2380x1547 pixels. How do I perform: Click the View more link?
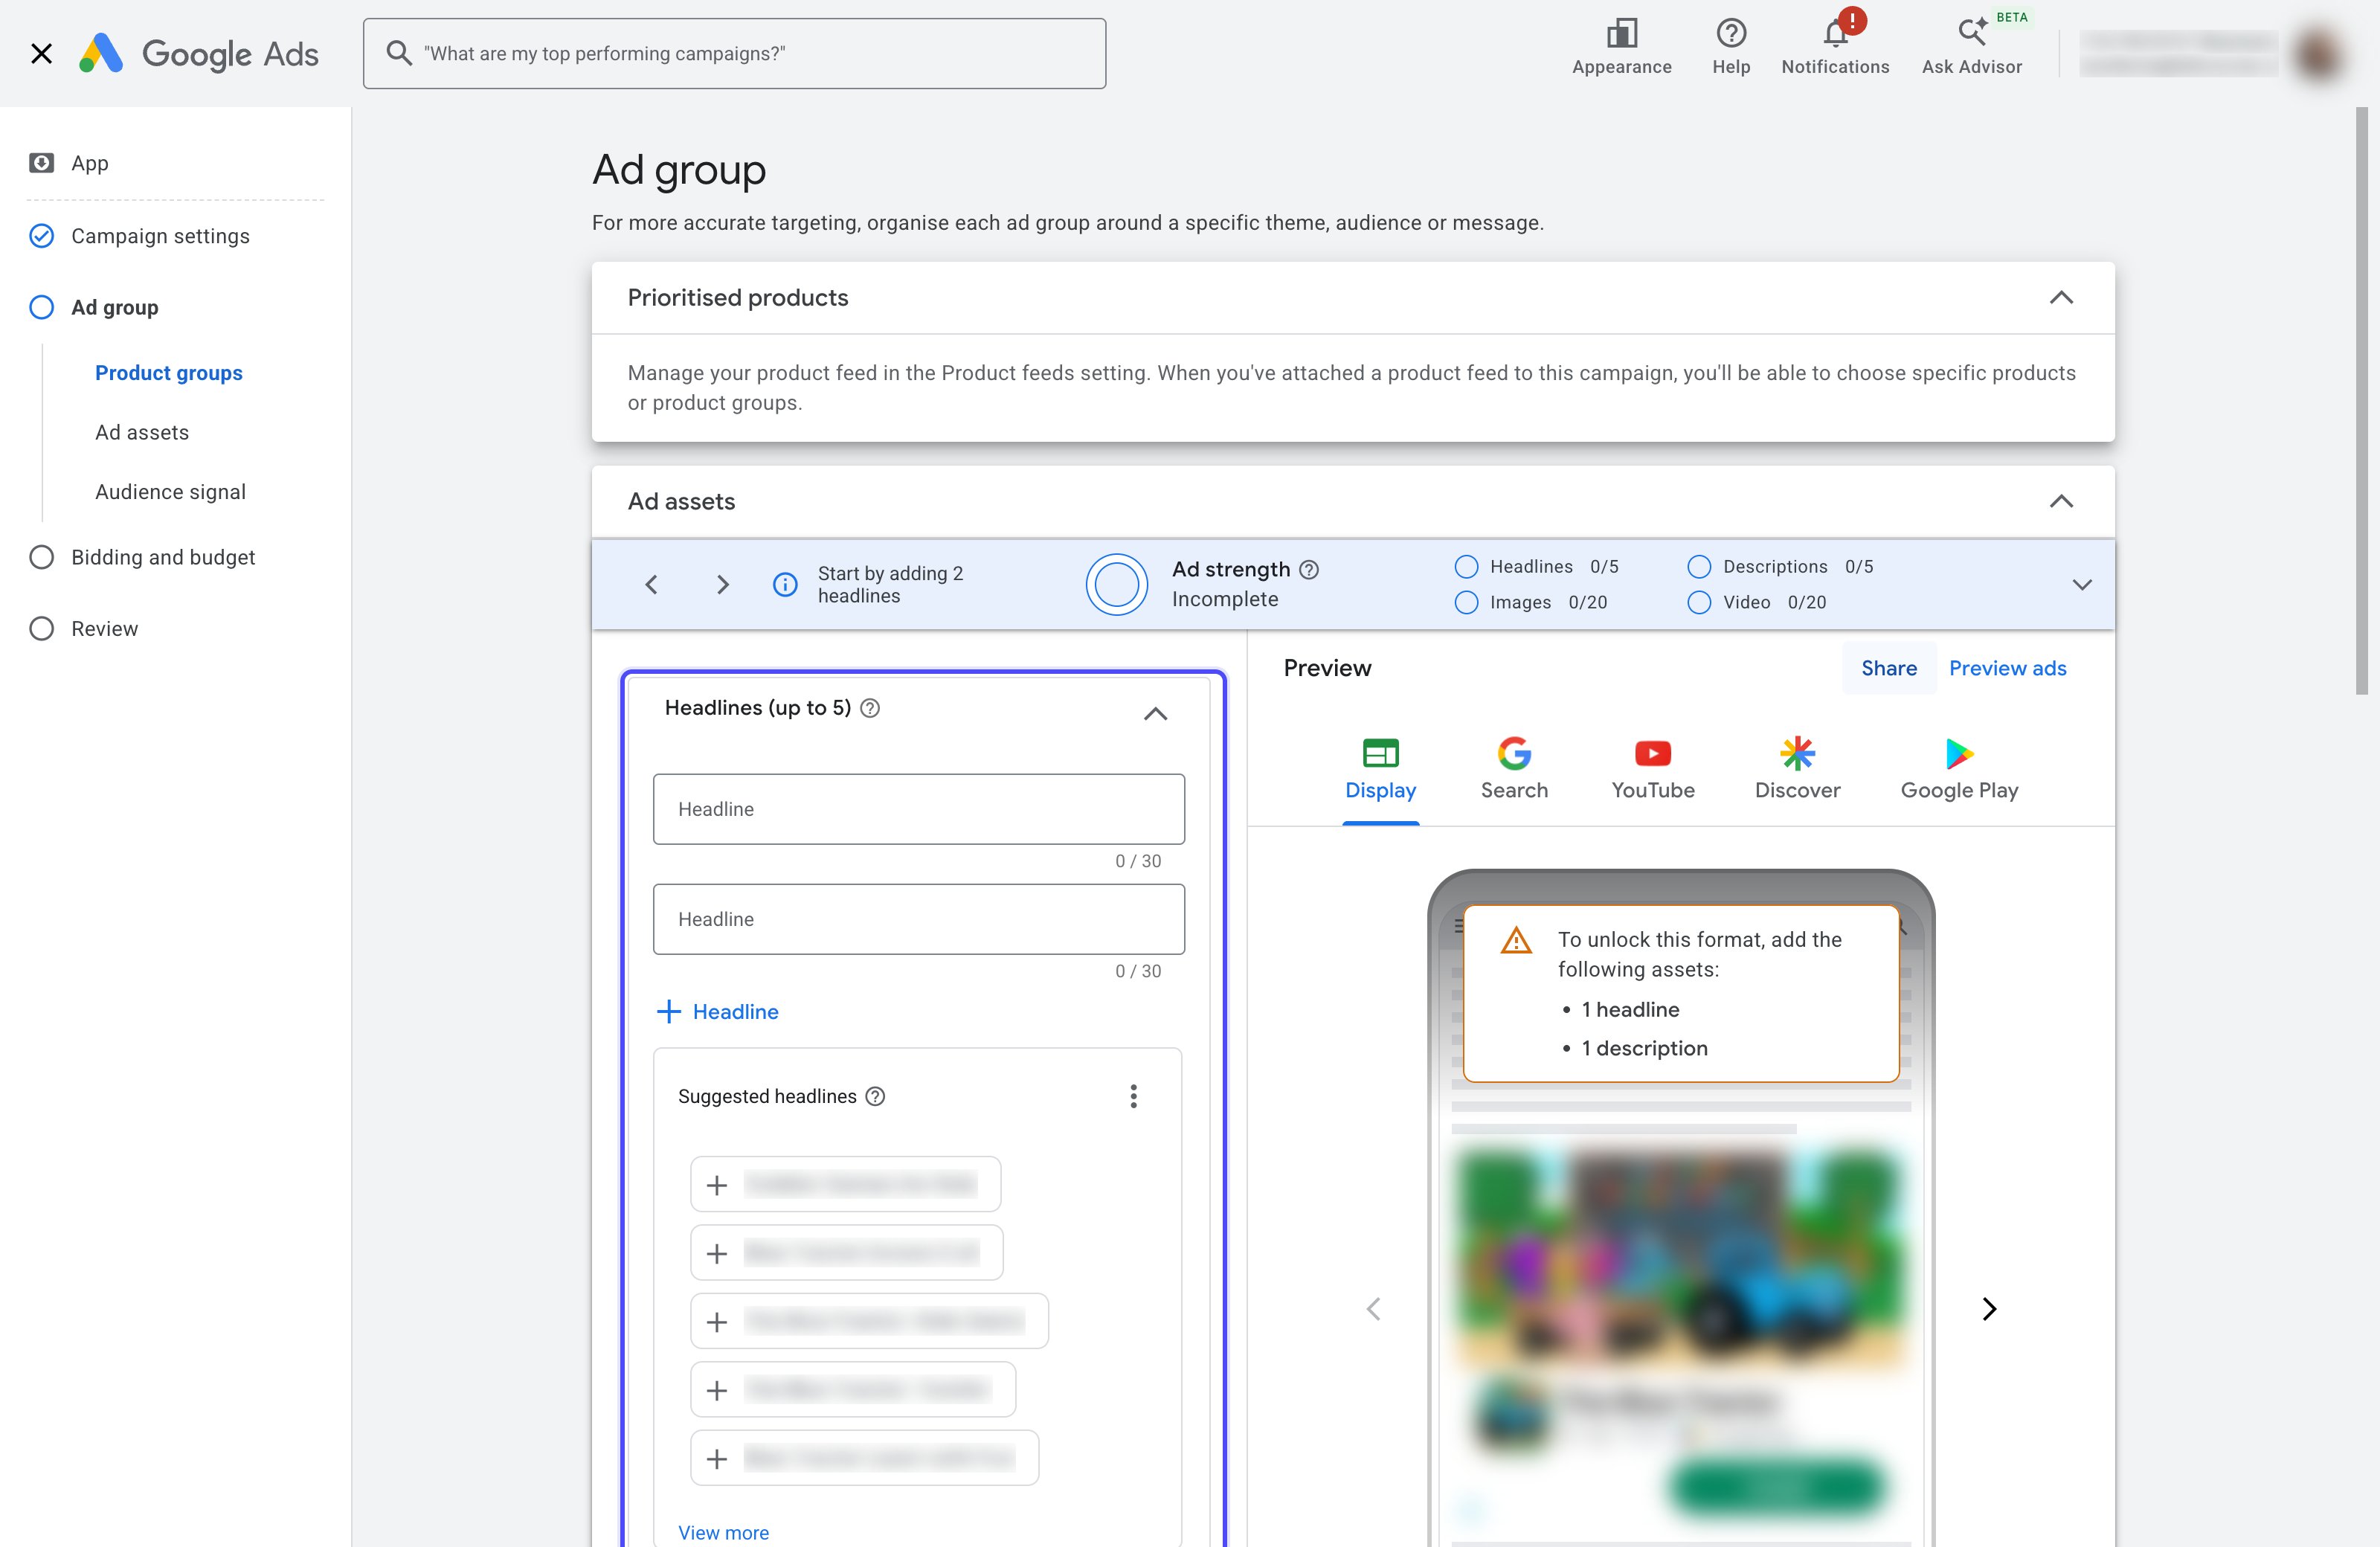[x=723, y=1533]
